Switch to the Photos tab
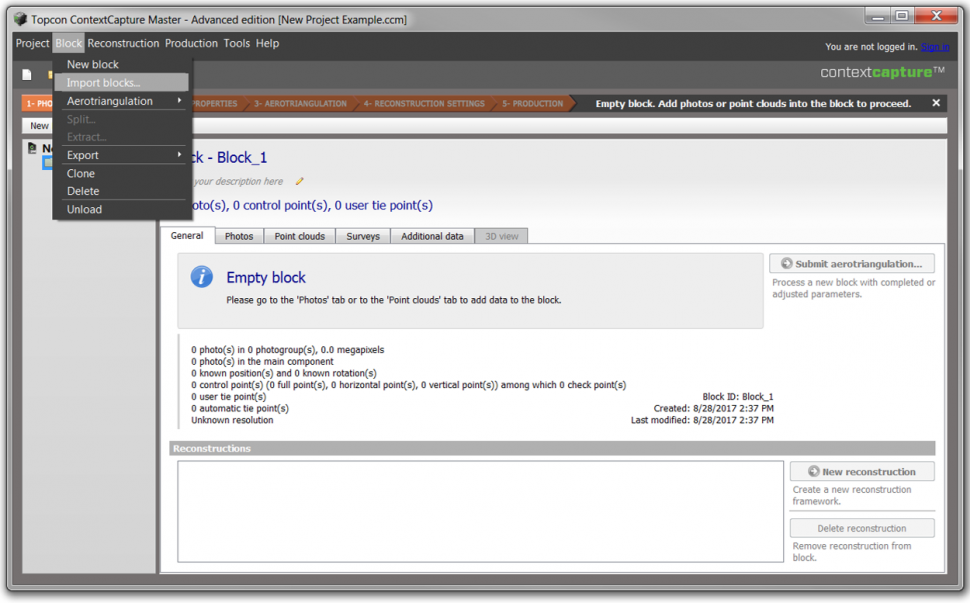Viewport: 970px width, 603px height. [x=239, y=236]
